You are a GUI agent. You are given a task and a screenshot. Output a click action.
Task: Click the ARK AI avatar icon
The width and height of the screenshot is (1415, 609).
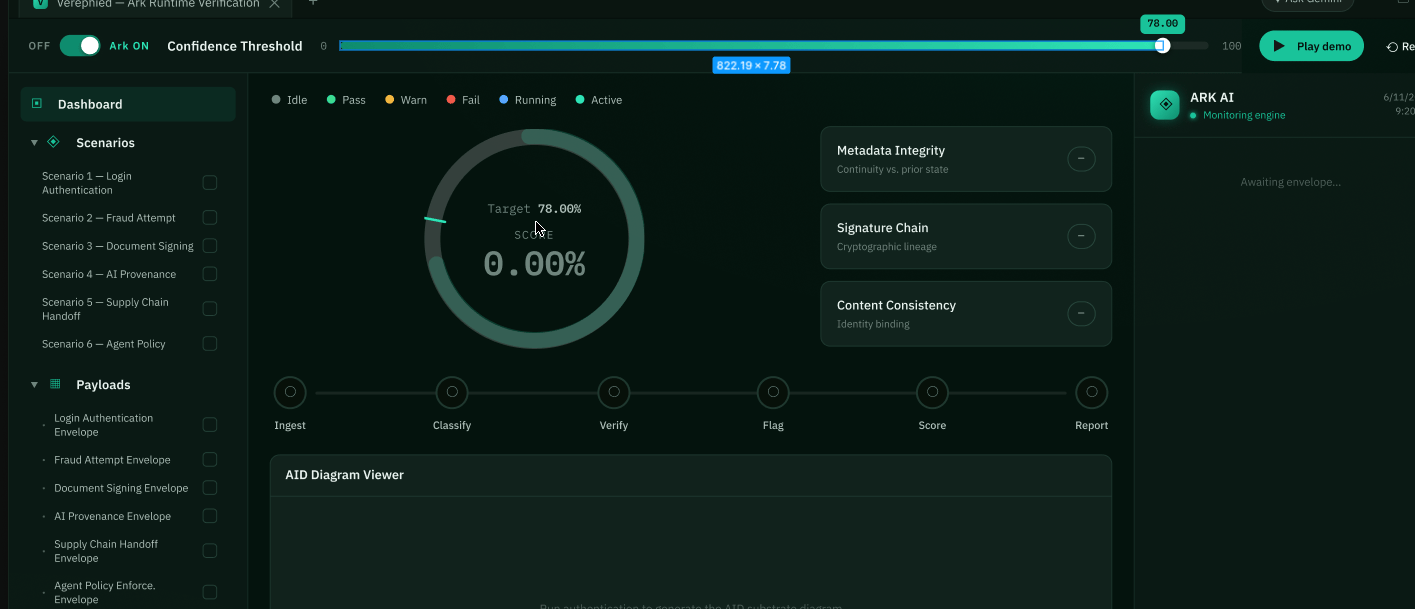(1165, 105)
